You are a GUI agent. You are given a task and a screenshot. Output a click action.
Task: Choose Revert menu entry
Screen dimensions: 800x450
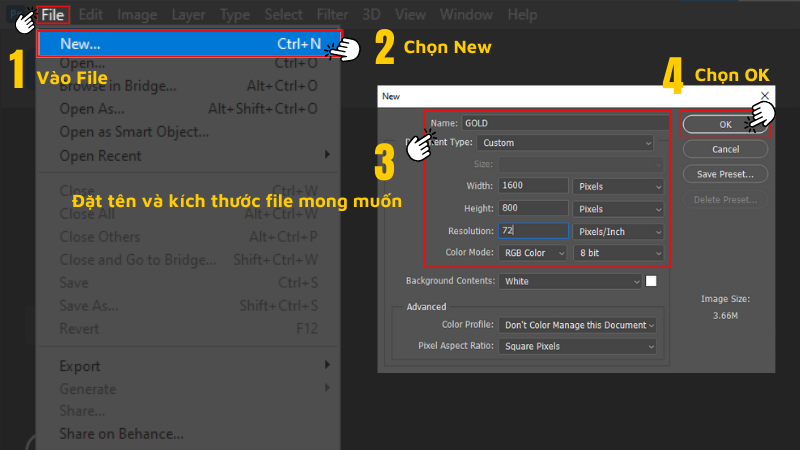tap(189, 329)
